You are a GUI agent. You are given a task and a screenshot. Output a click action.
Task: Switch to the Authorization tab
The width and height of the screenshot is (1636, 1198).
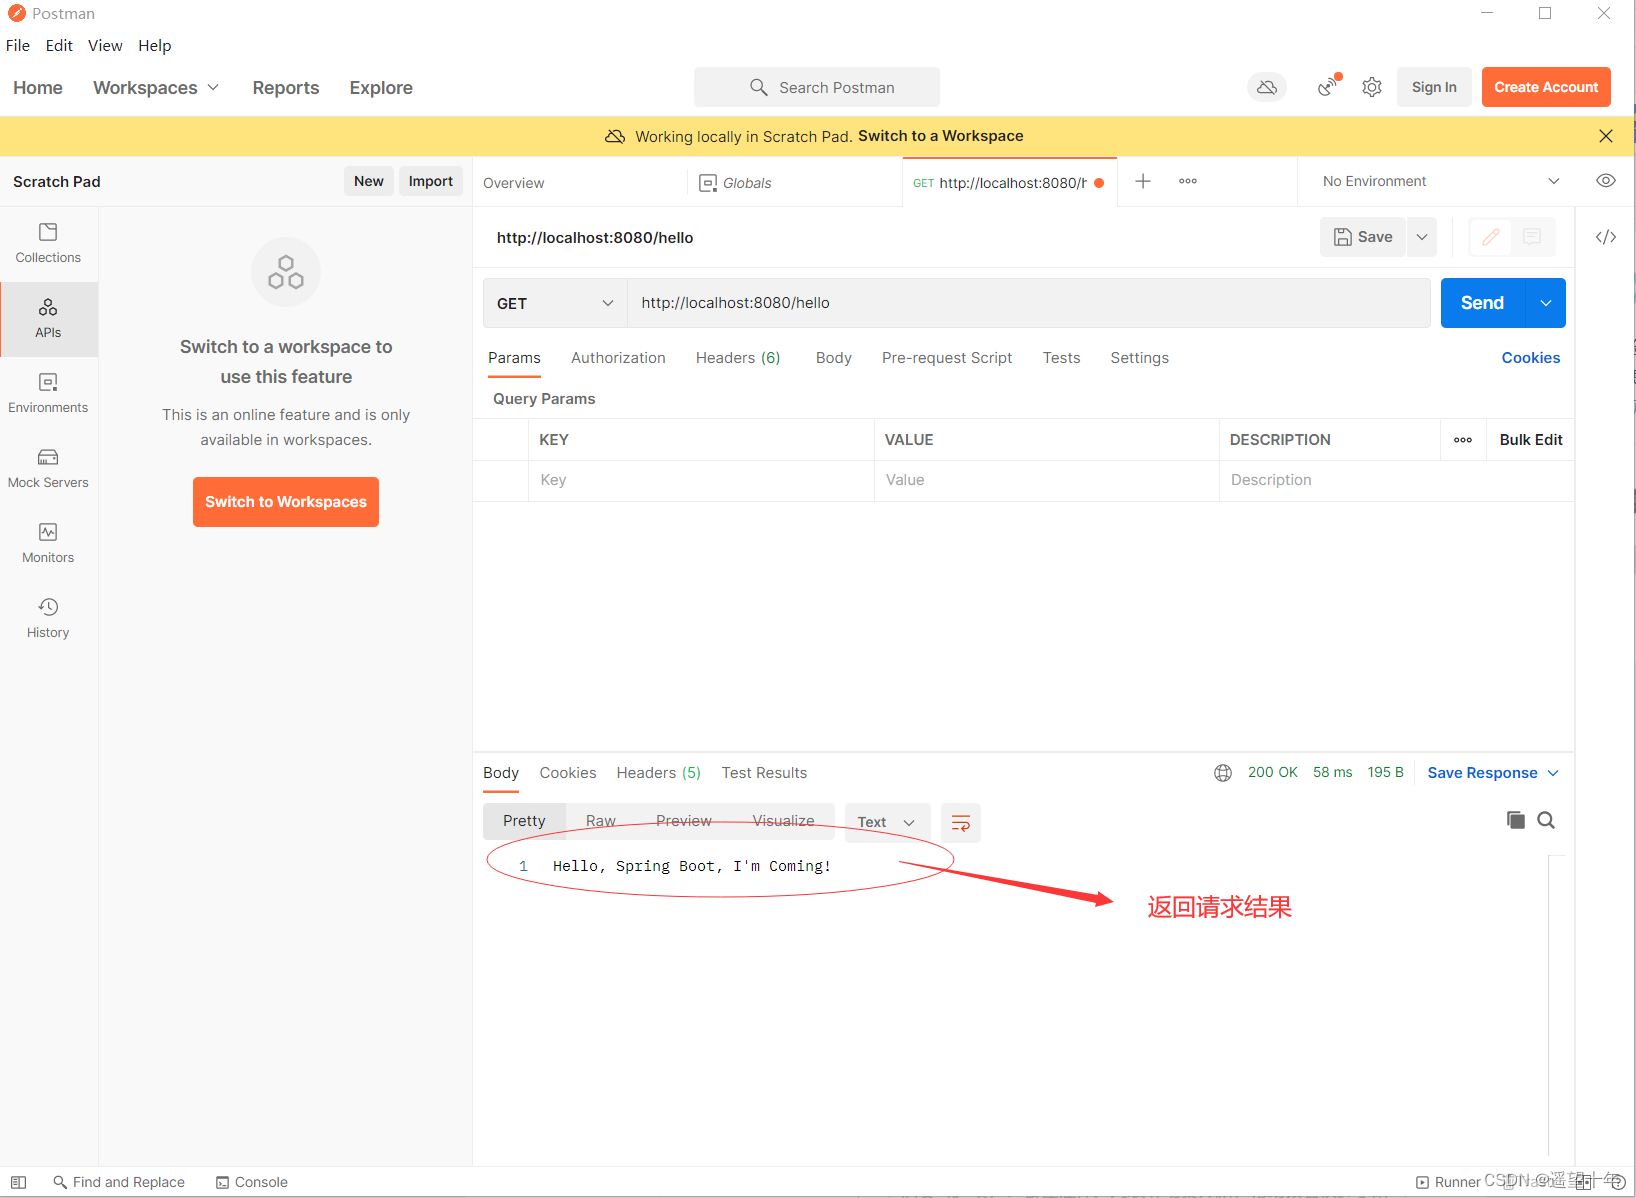pyautogui.click(x=618, y=358)
